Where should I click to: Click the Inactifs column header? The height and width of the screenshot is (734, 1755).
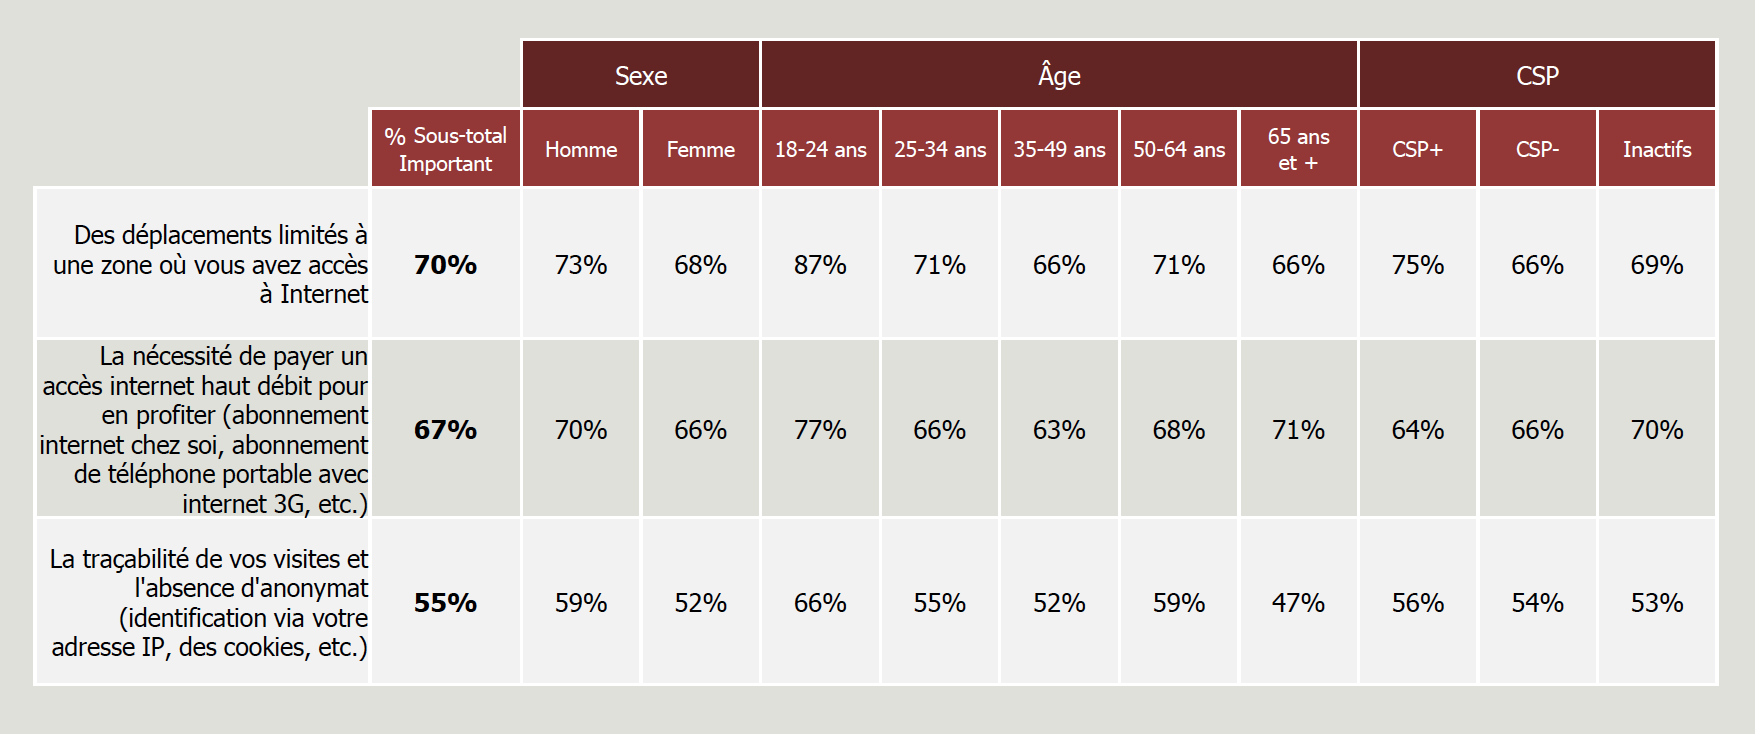[1657, 149]
